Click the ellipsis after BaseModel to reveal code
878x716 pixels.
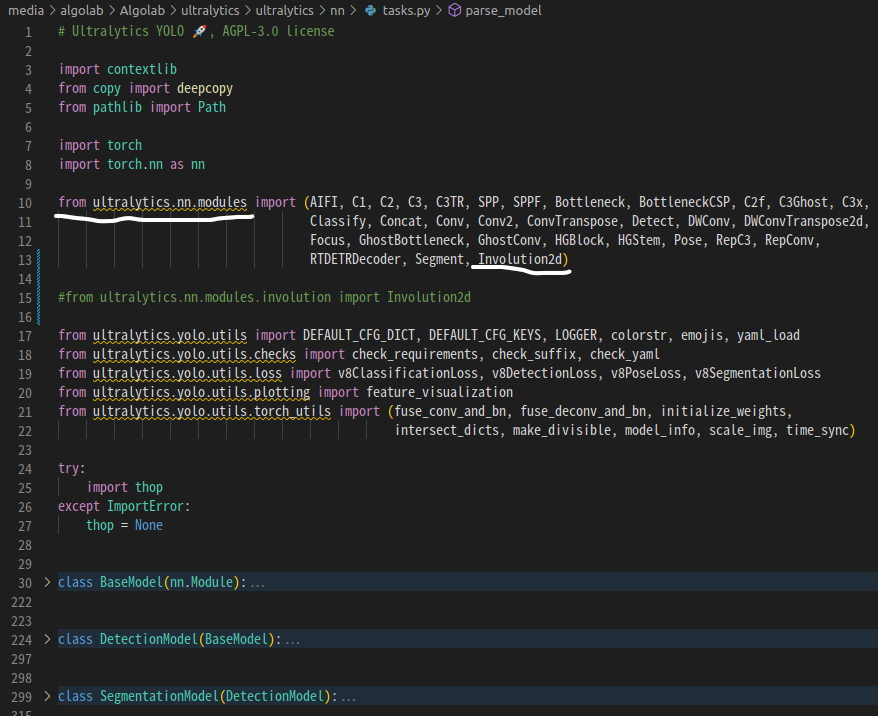pos(258,581)
